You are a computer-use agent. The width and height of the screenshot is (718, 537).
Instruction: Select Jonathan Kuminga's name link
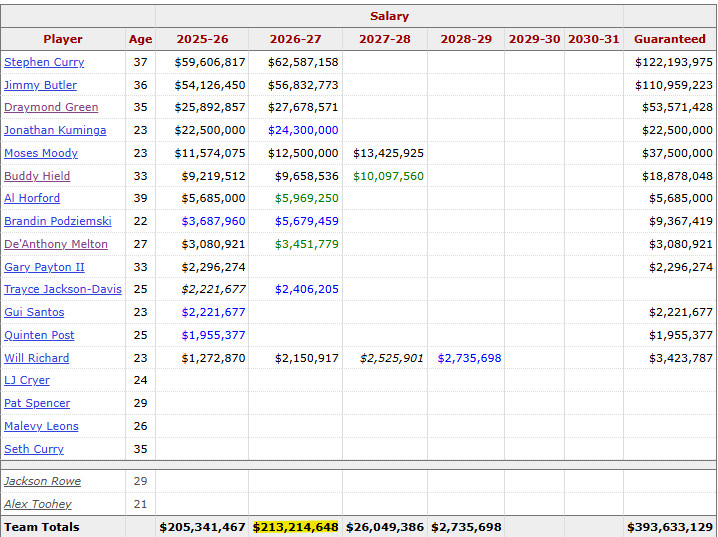point(55,130)
